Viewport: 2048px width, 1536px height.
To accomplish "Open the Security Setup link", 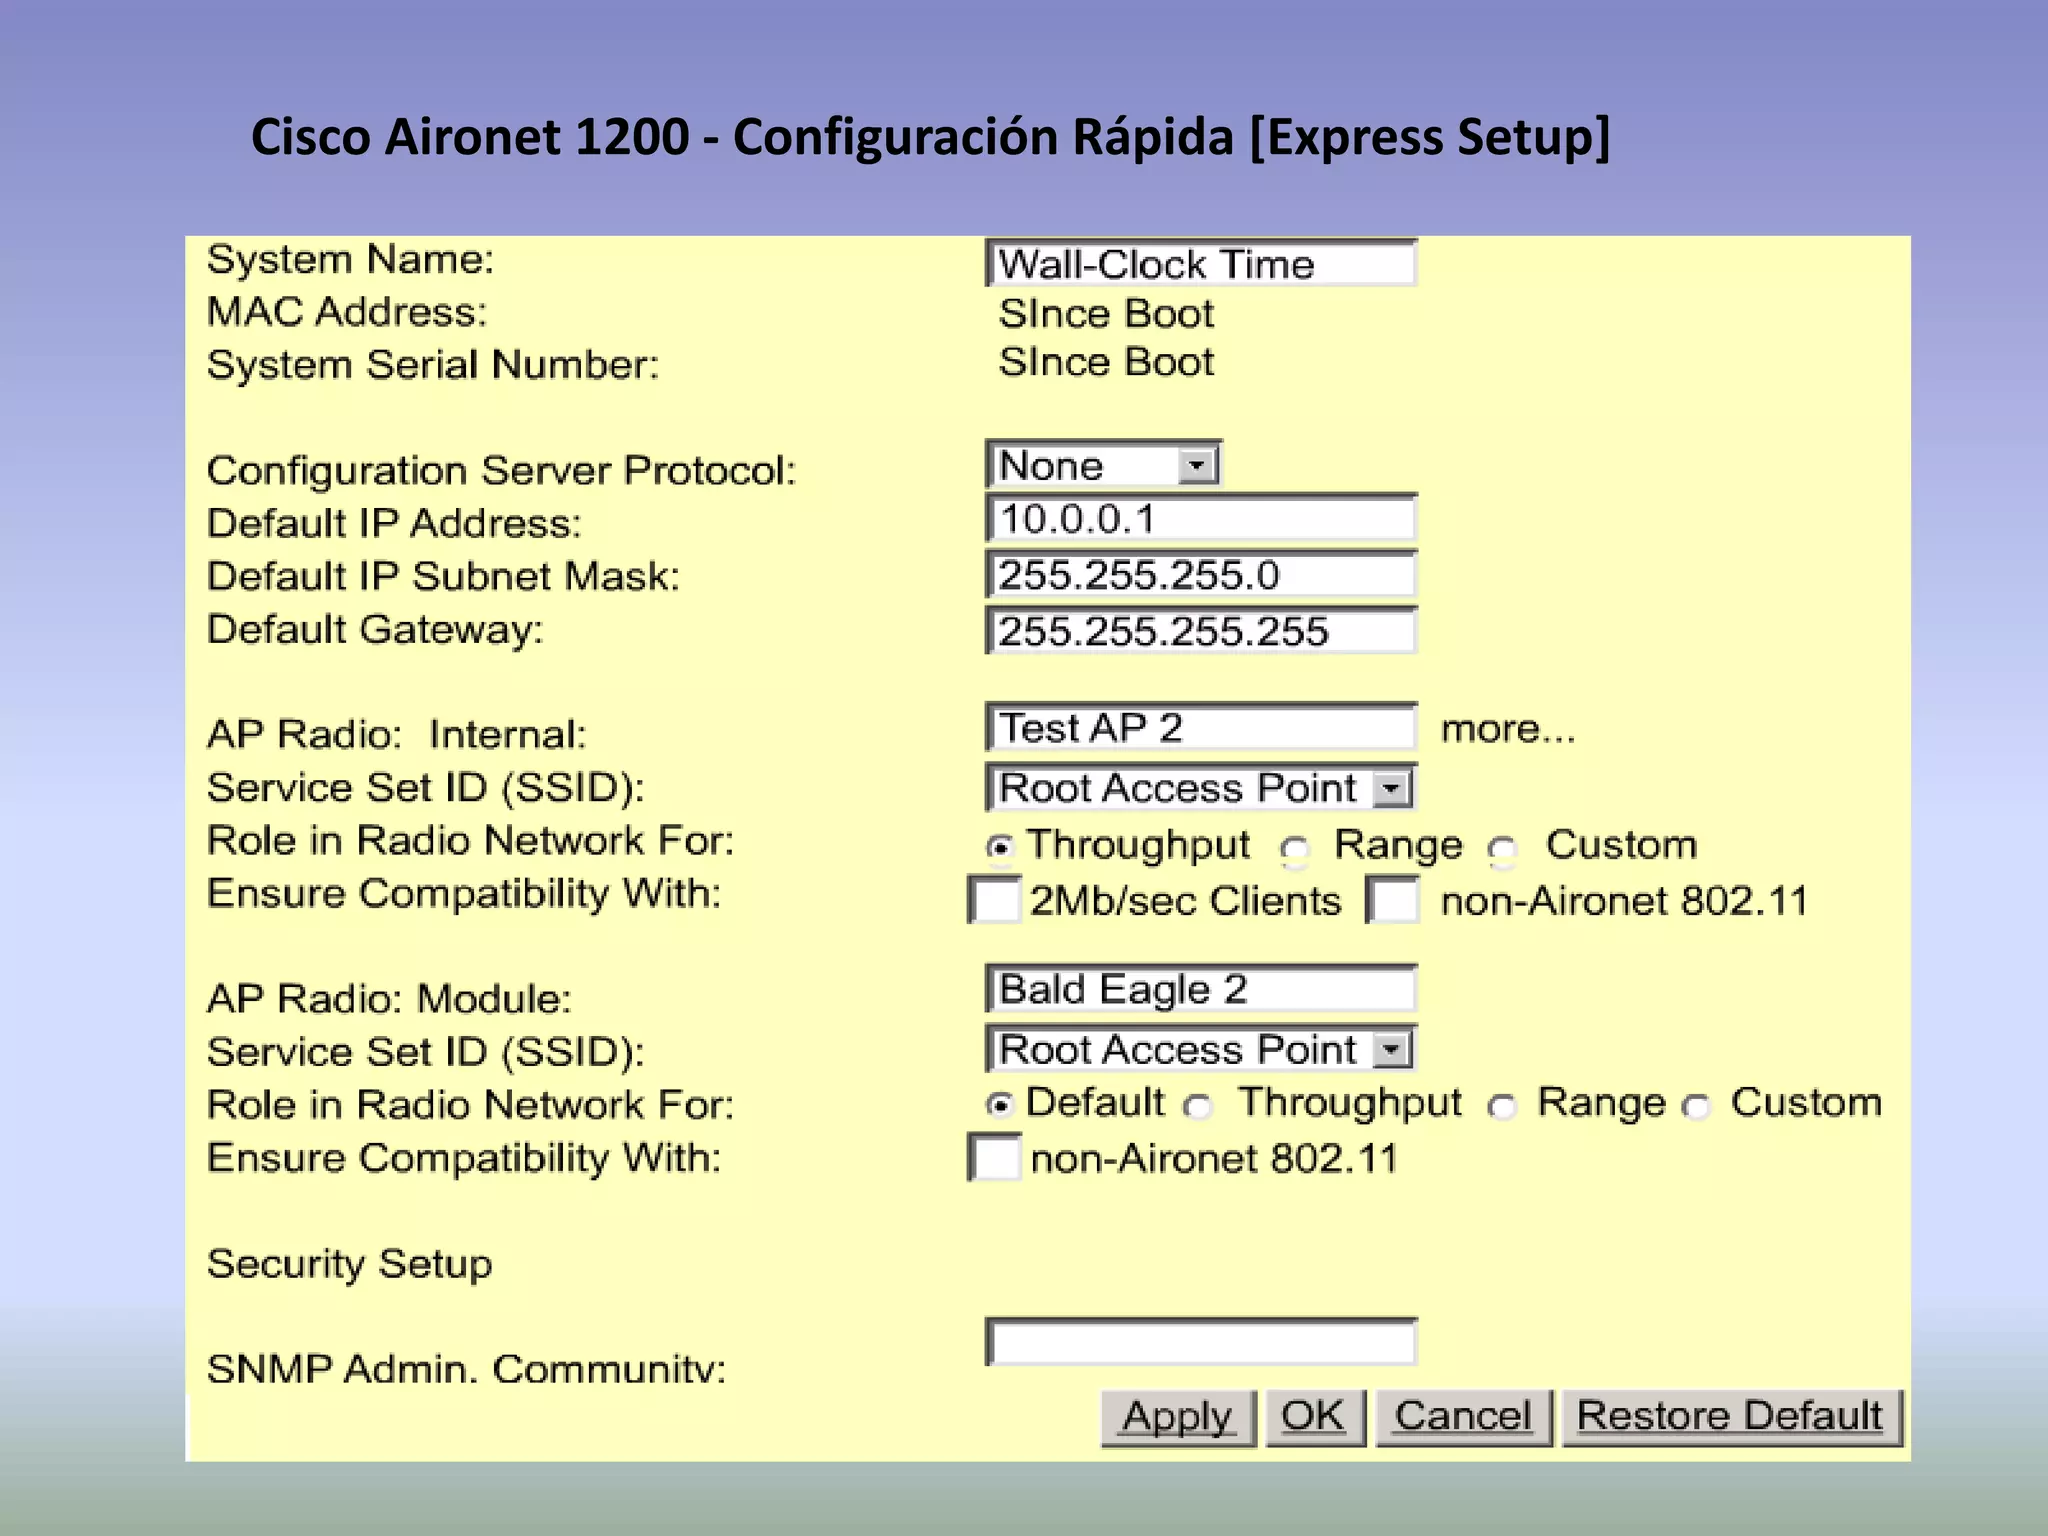I will pyautogui.click(x=349, y=1264).
